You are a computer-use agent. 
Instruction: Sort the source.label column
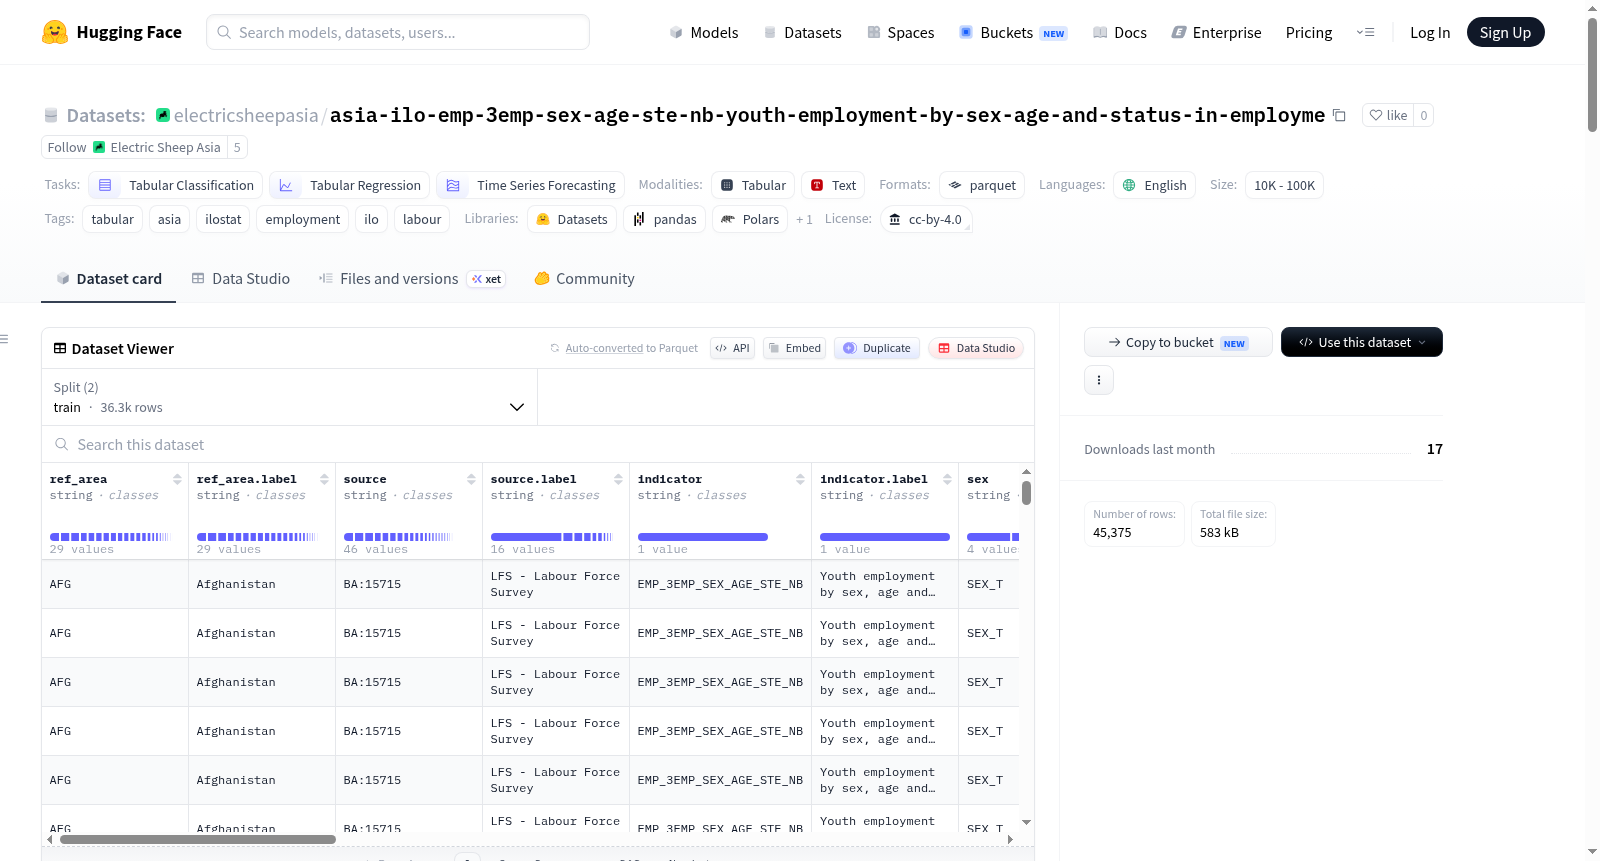click(618, 480)
